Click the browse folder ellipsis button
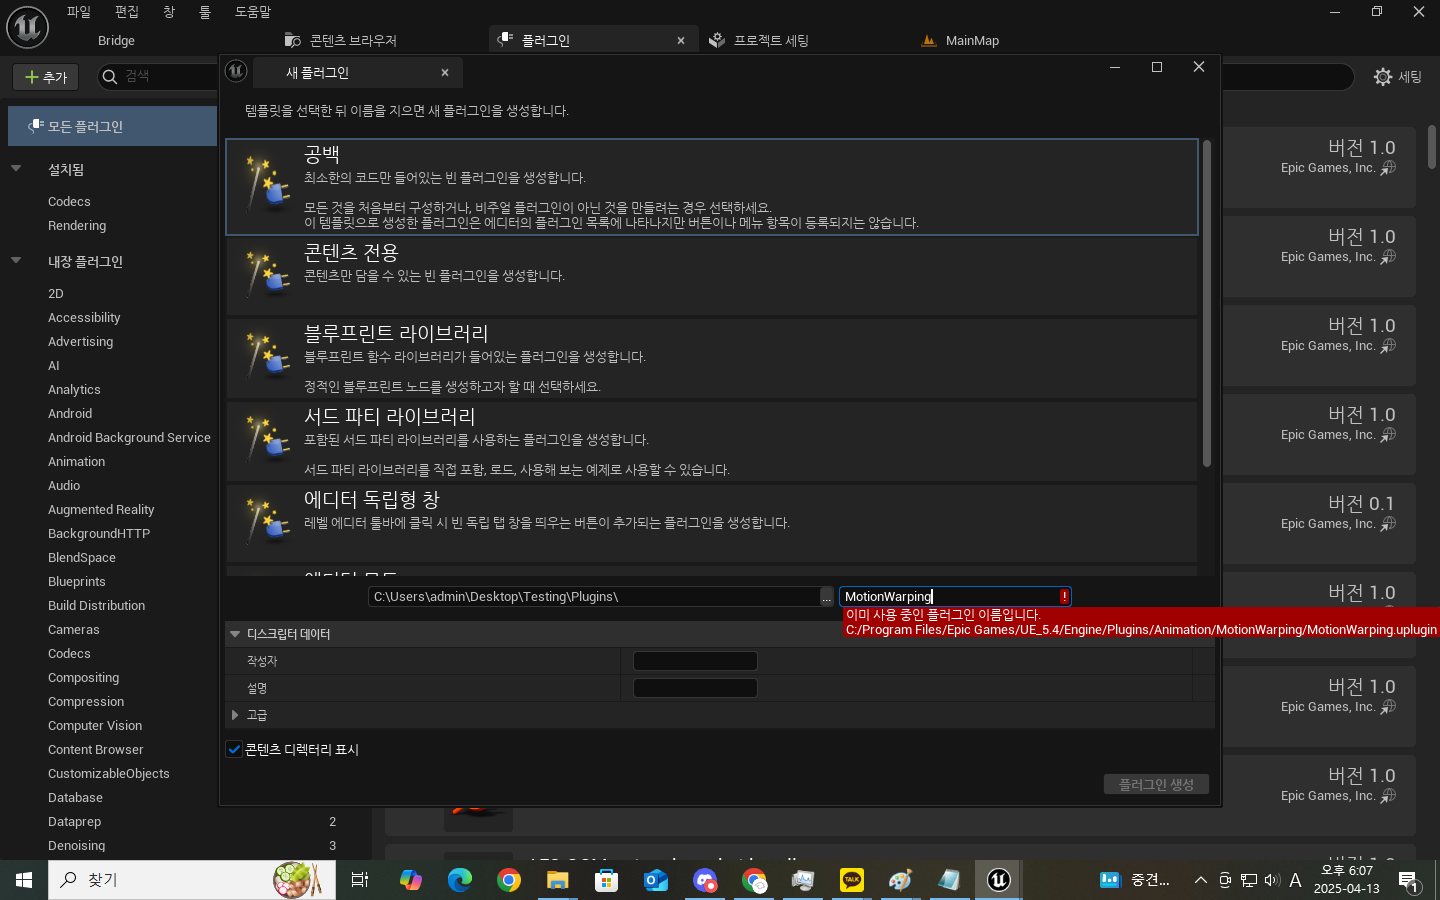 point(826,597)
